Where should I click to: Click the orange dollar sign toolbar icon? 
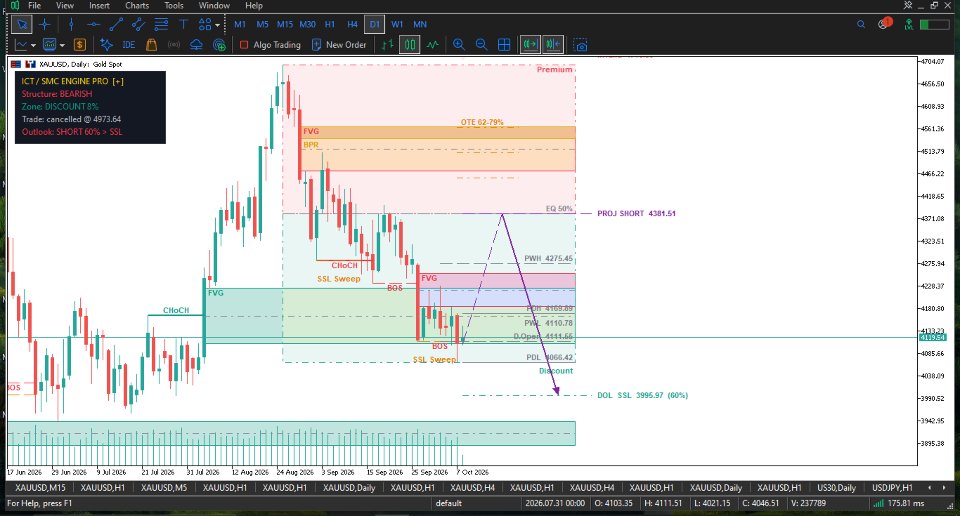(x=80, y=45)
